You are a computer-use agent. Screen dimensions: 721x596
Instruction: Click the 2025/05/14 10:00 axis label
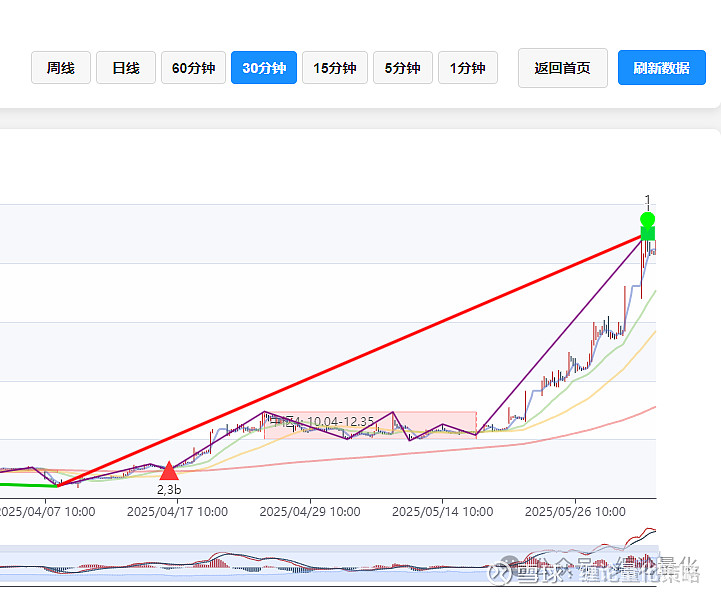coord(443,512)
